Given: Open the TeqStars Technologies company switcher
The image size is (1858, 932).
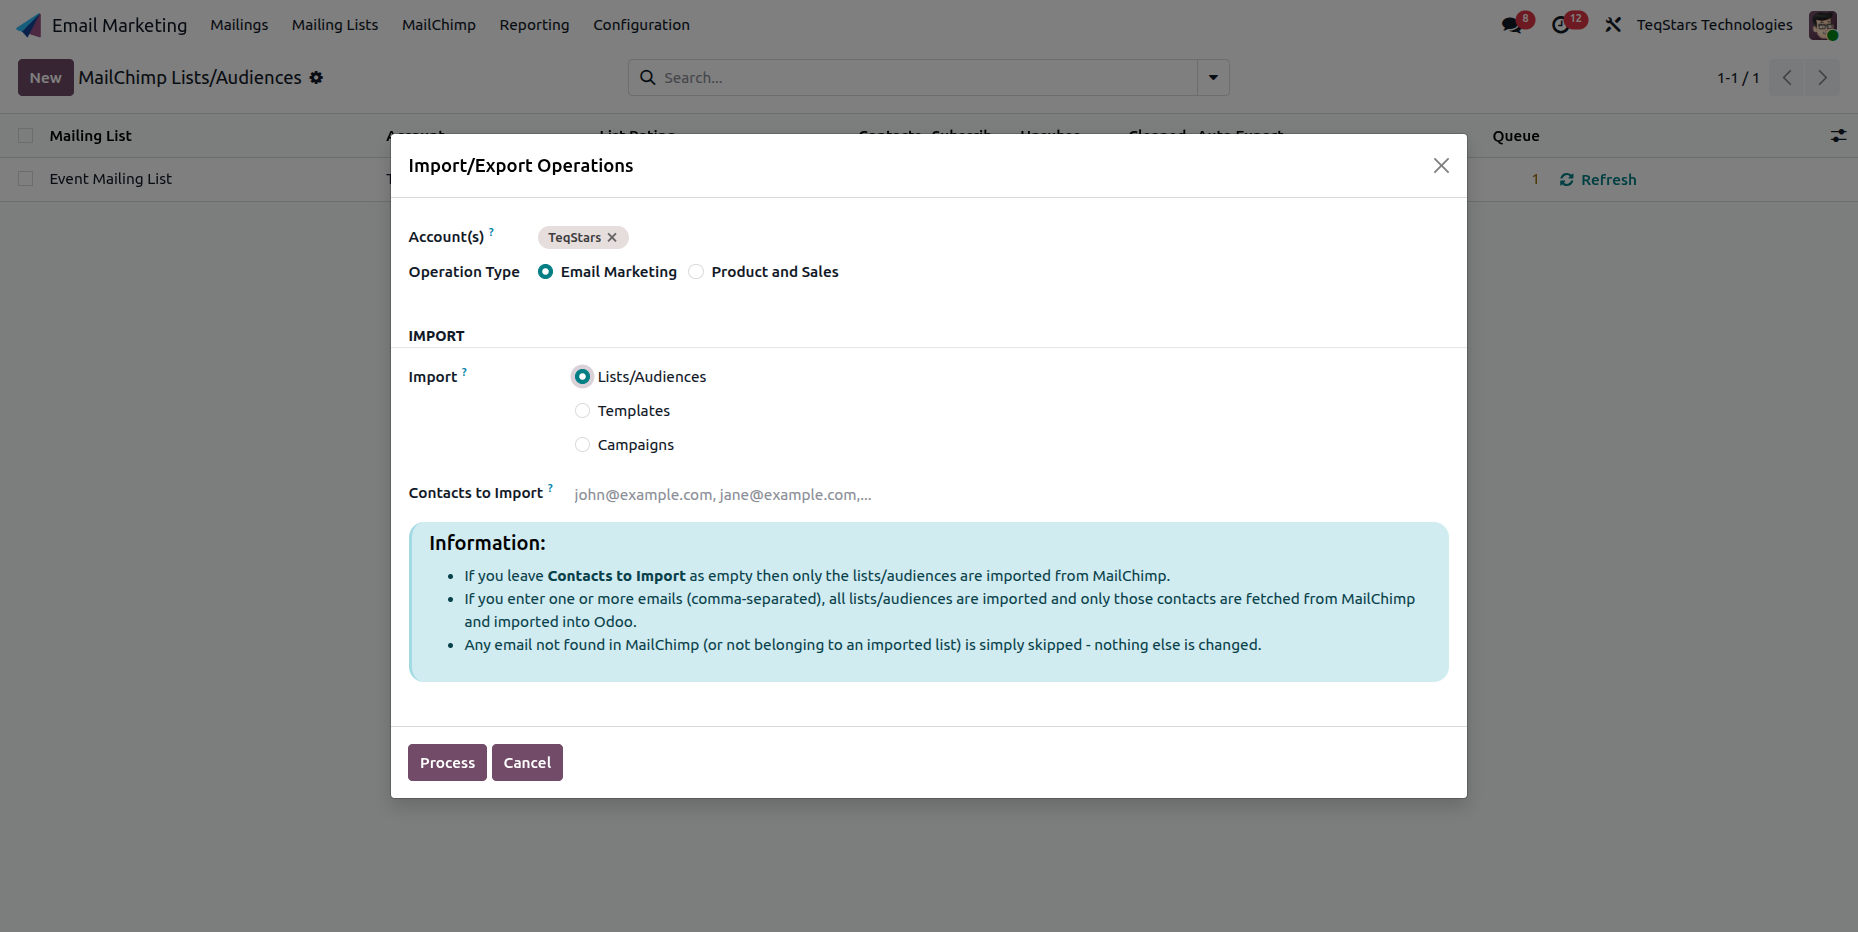Looking at the screenshot, I should [1714, 25].
